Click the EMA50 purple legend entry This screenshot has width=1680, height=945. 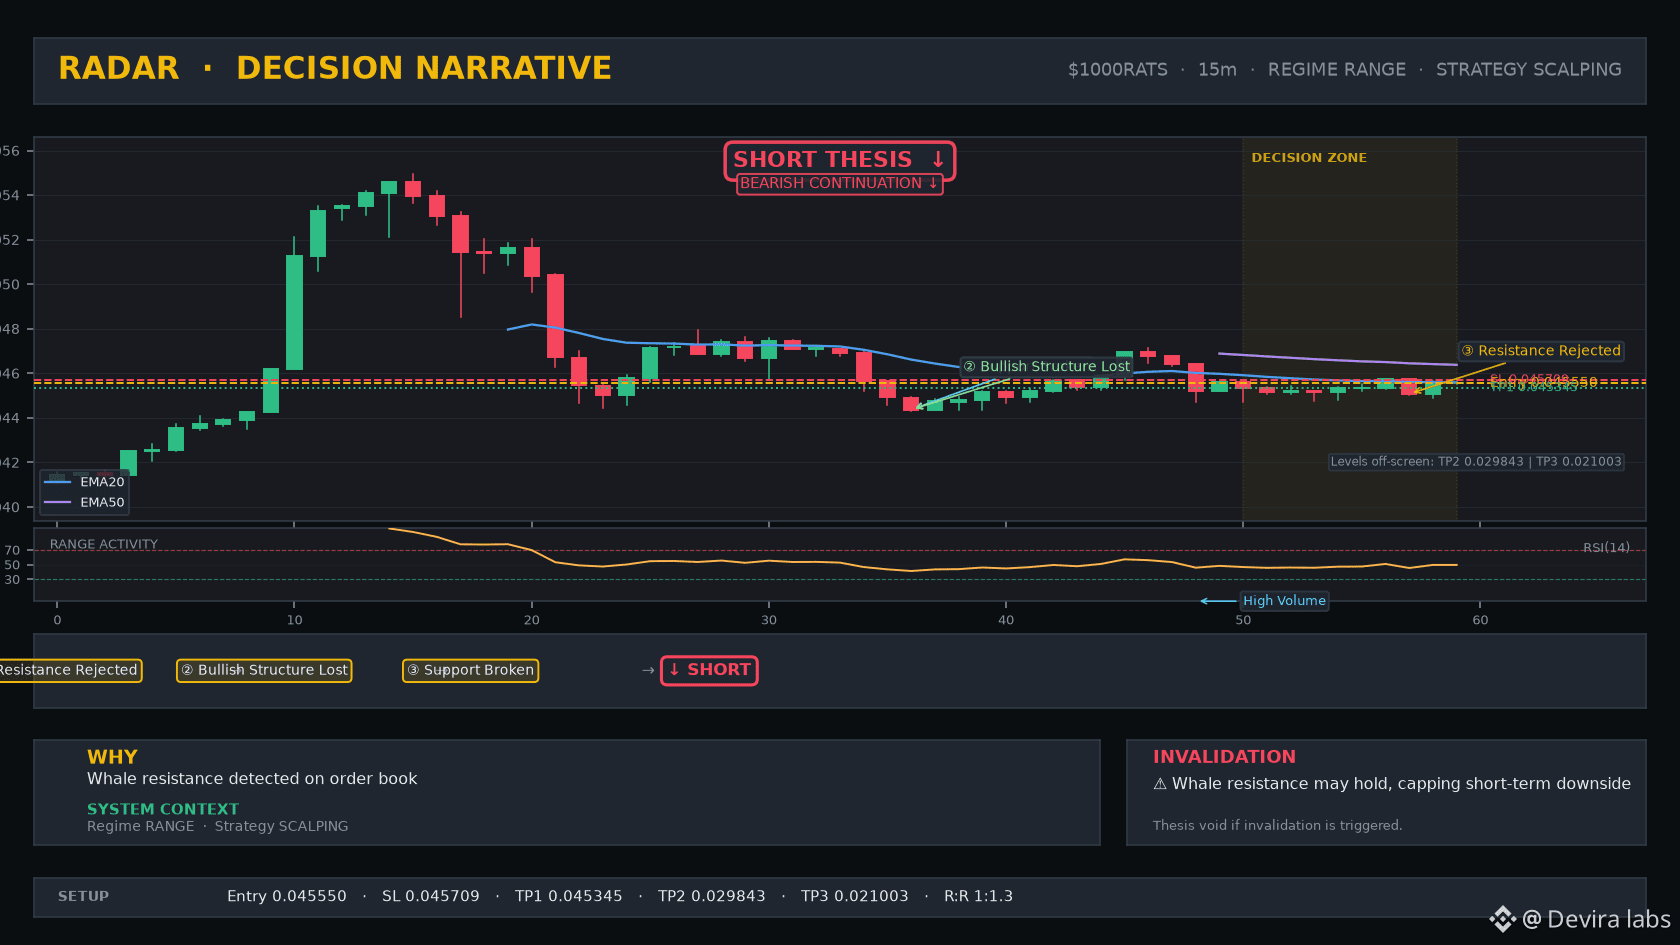pyautogui.click(x=85, y=503)
